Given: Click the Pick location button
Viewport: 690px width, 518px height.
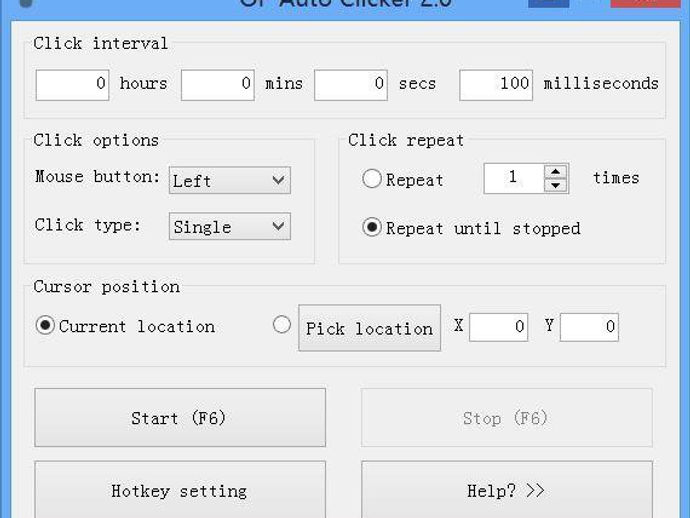Looking at the screenshot, I should coord(370,328).
